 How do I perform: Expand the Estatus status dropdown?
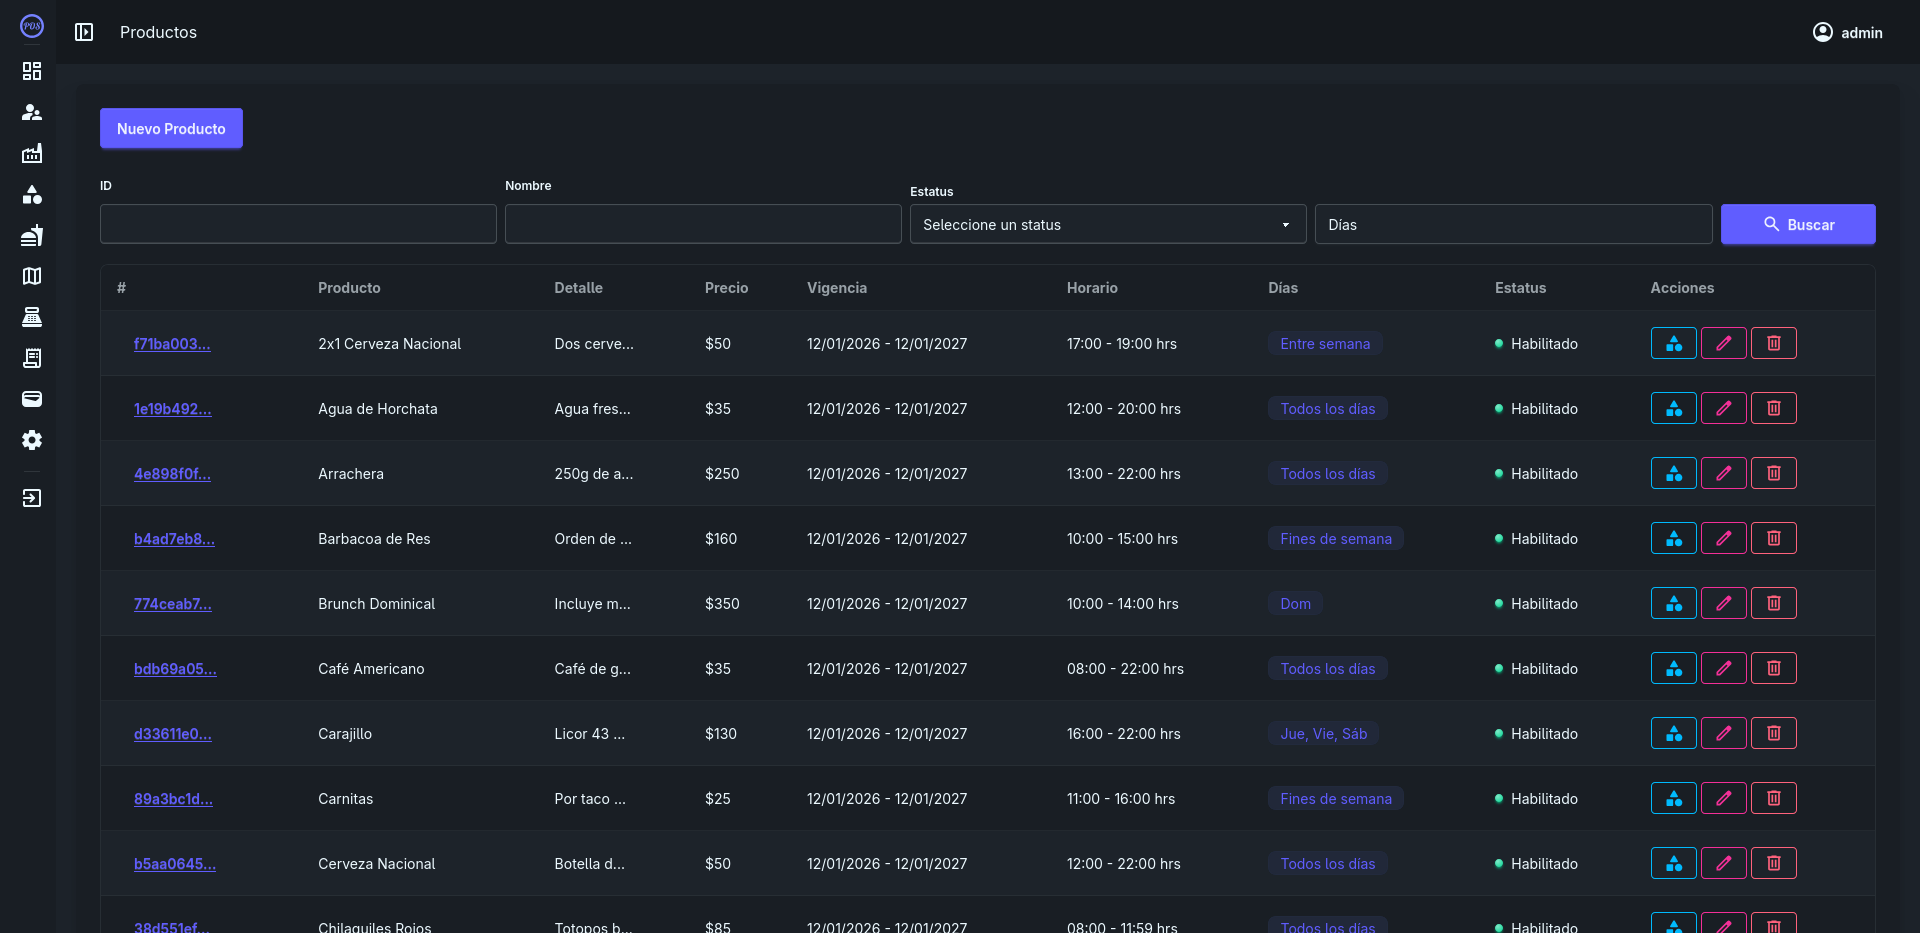coord(1107,225)
